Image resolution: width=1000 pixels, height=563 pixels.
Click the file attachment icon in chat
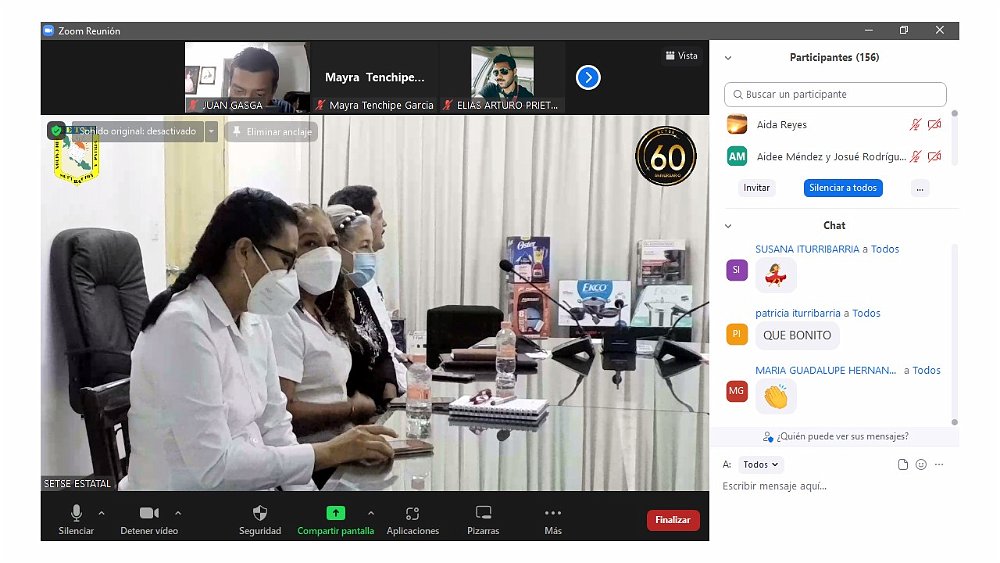click(x=903, y=465)
